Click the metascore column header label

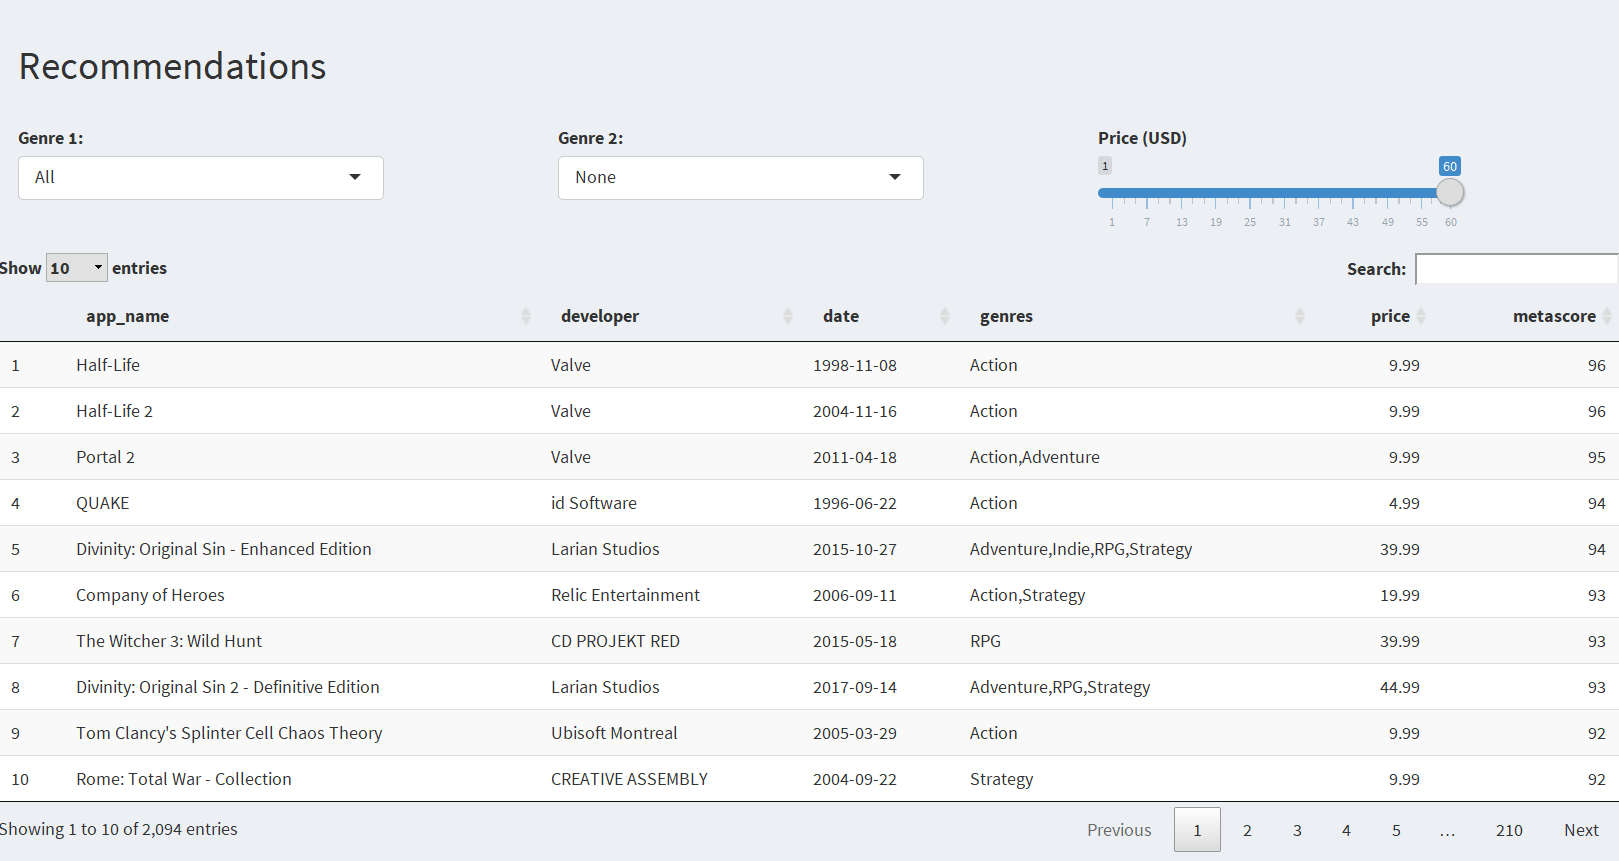click(1554, 316)
